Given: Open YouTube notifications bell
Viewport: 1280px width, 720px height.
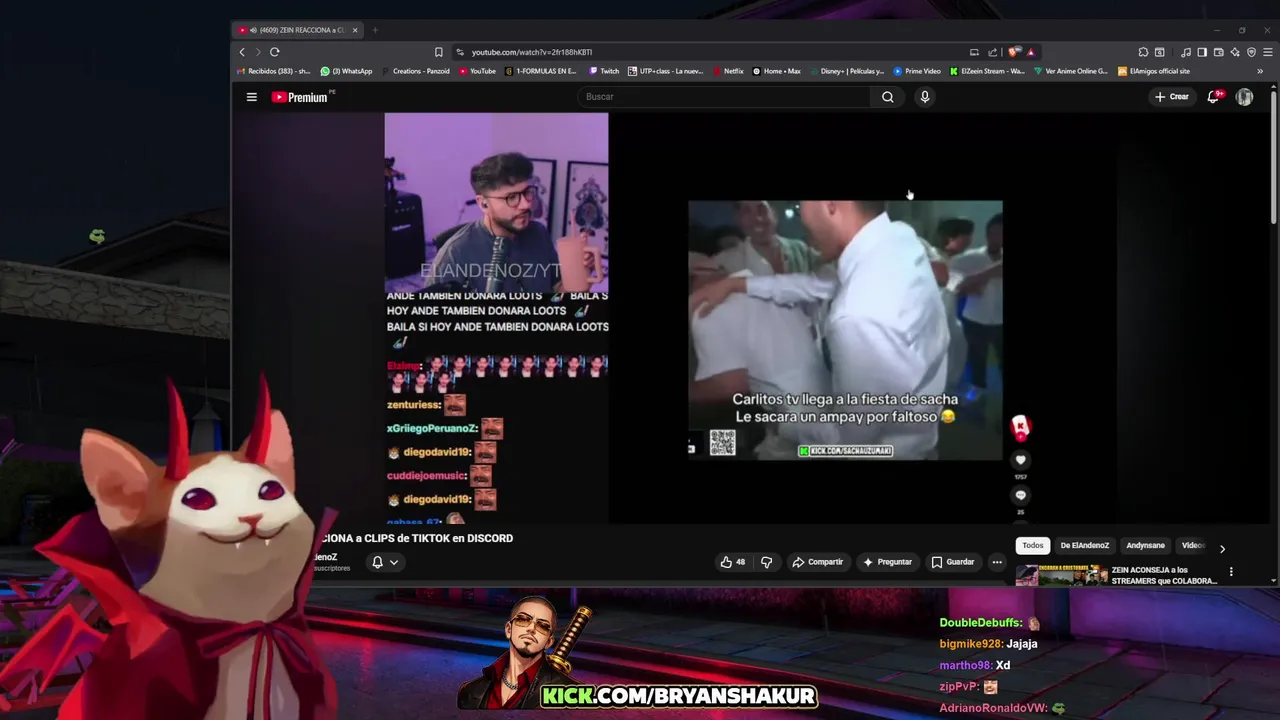Looking at the screenshot, I should [x=1214, y=97].
